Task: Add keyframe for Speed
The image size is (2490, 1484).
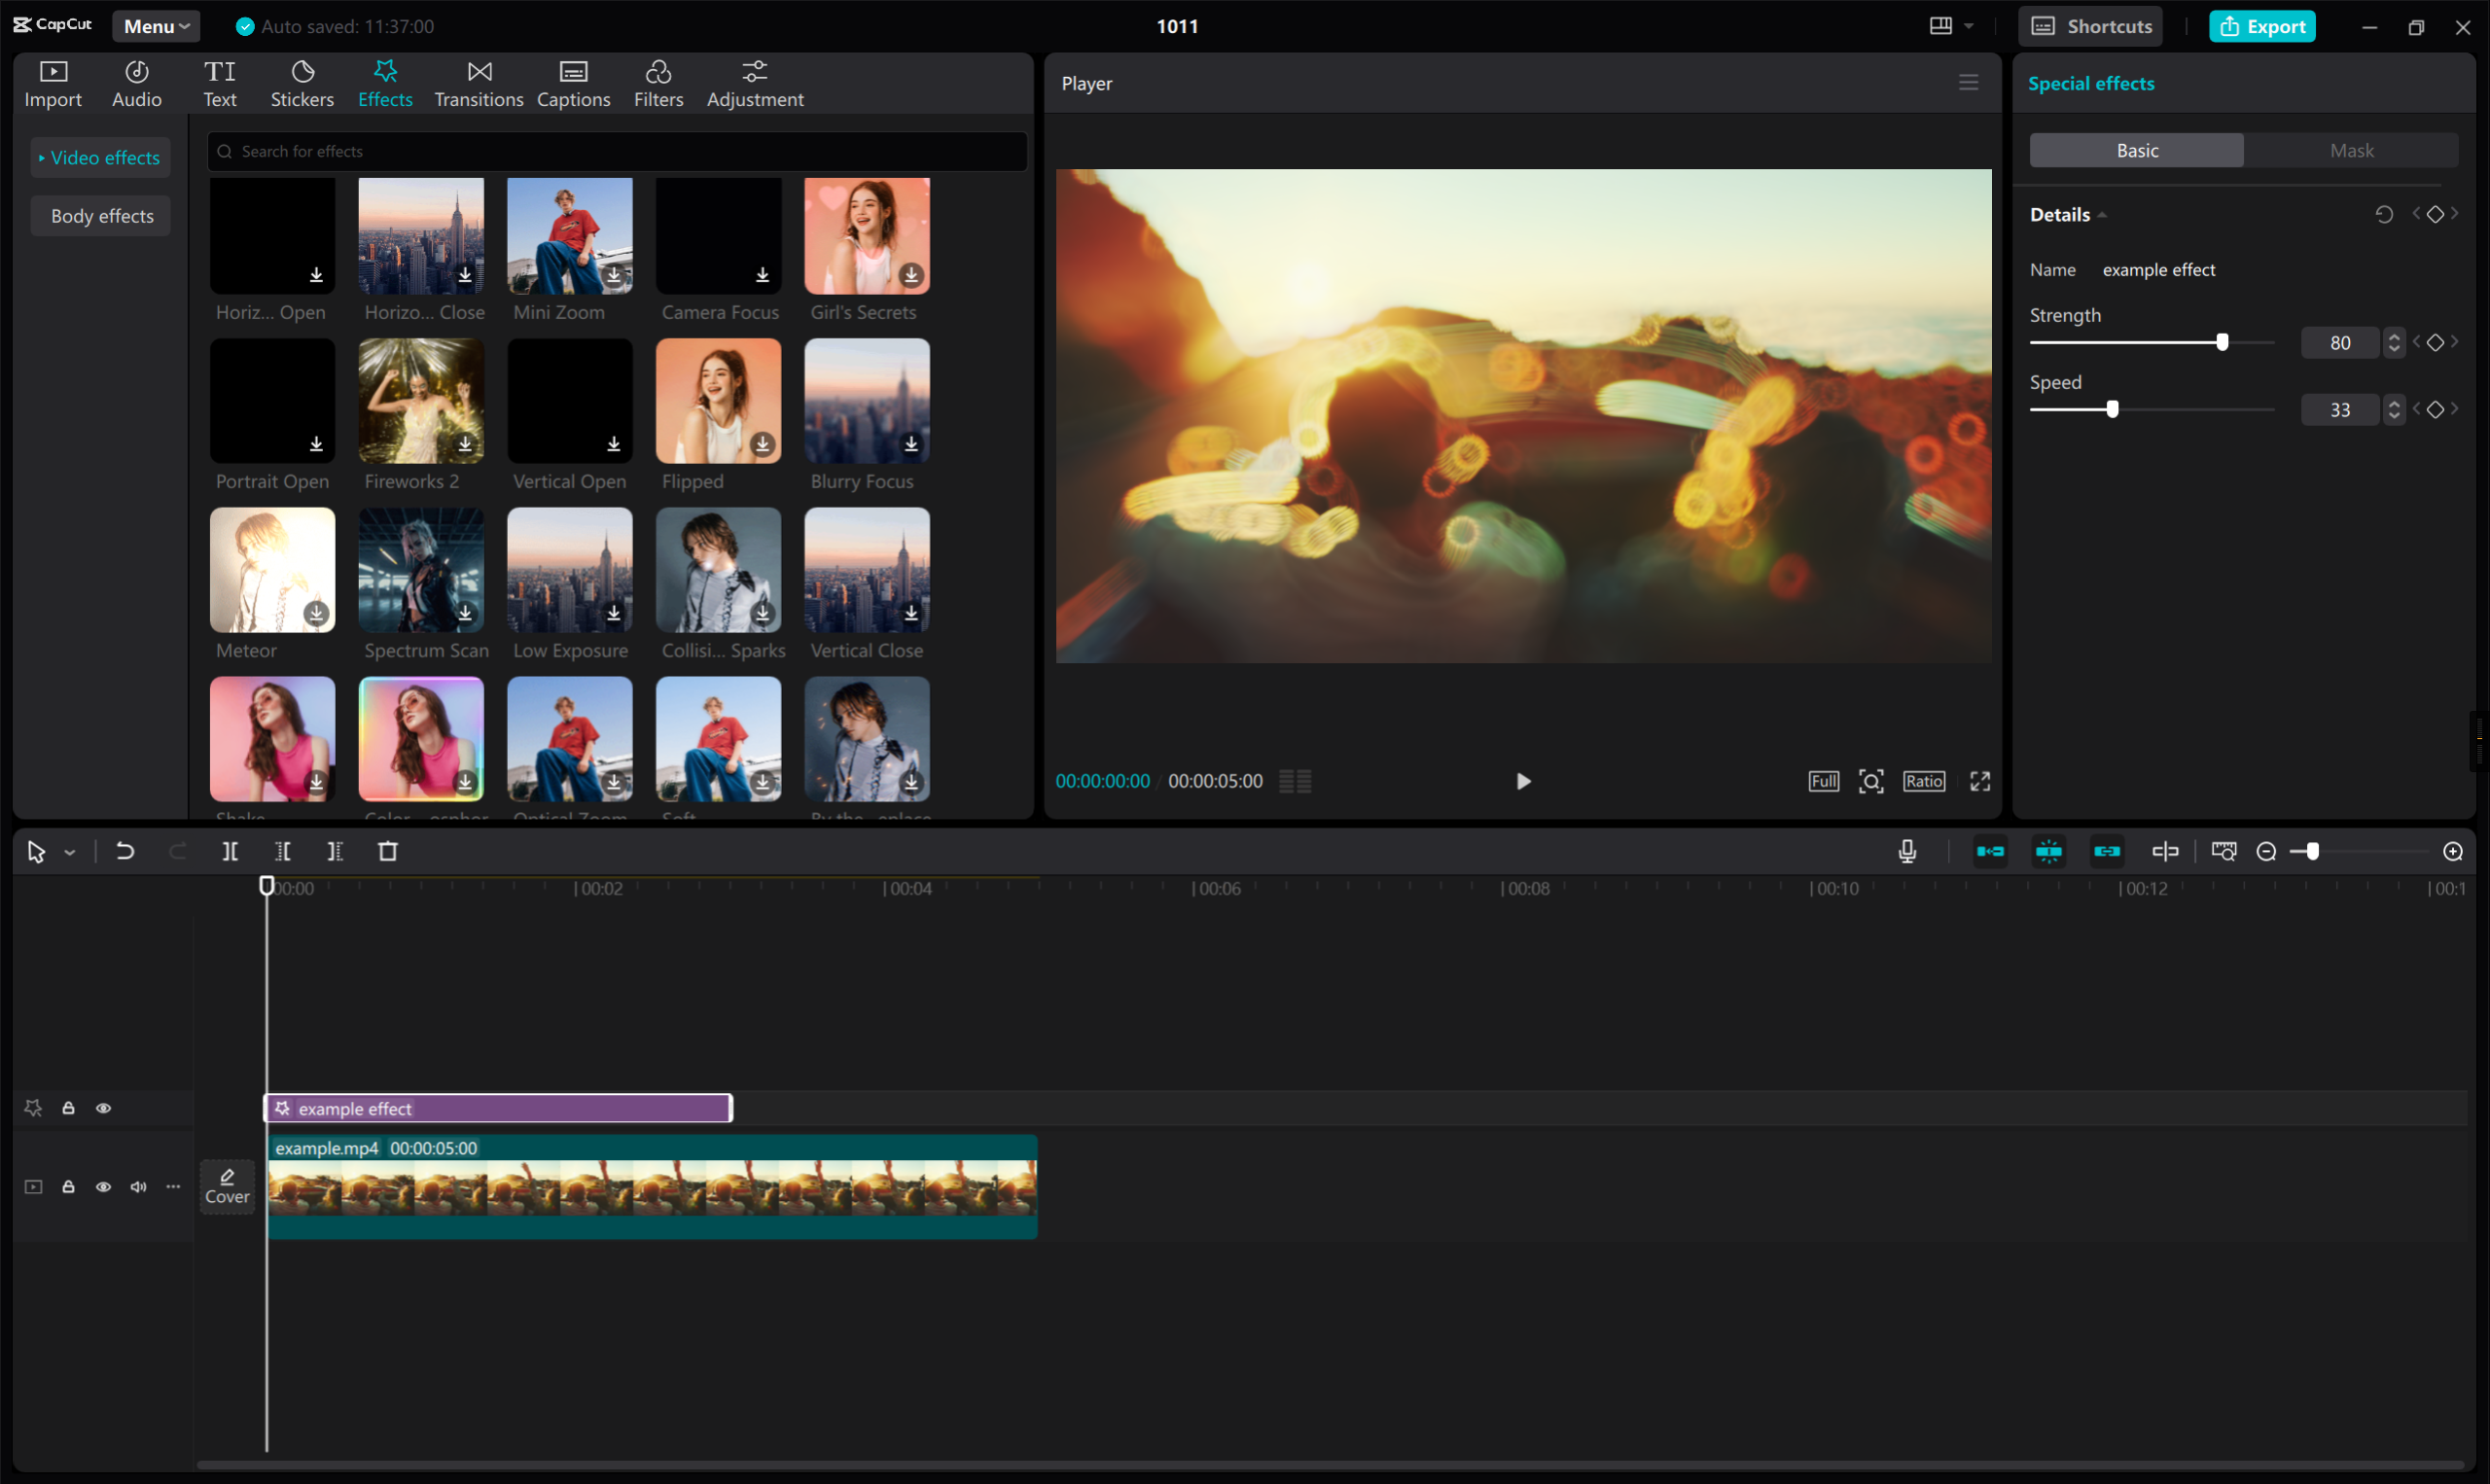Action: tap(2435, 409)
